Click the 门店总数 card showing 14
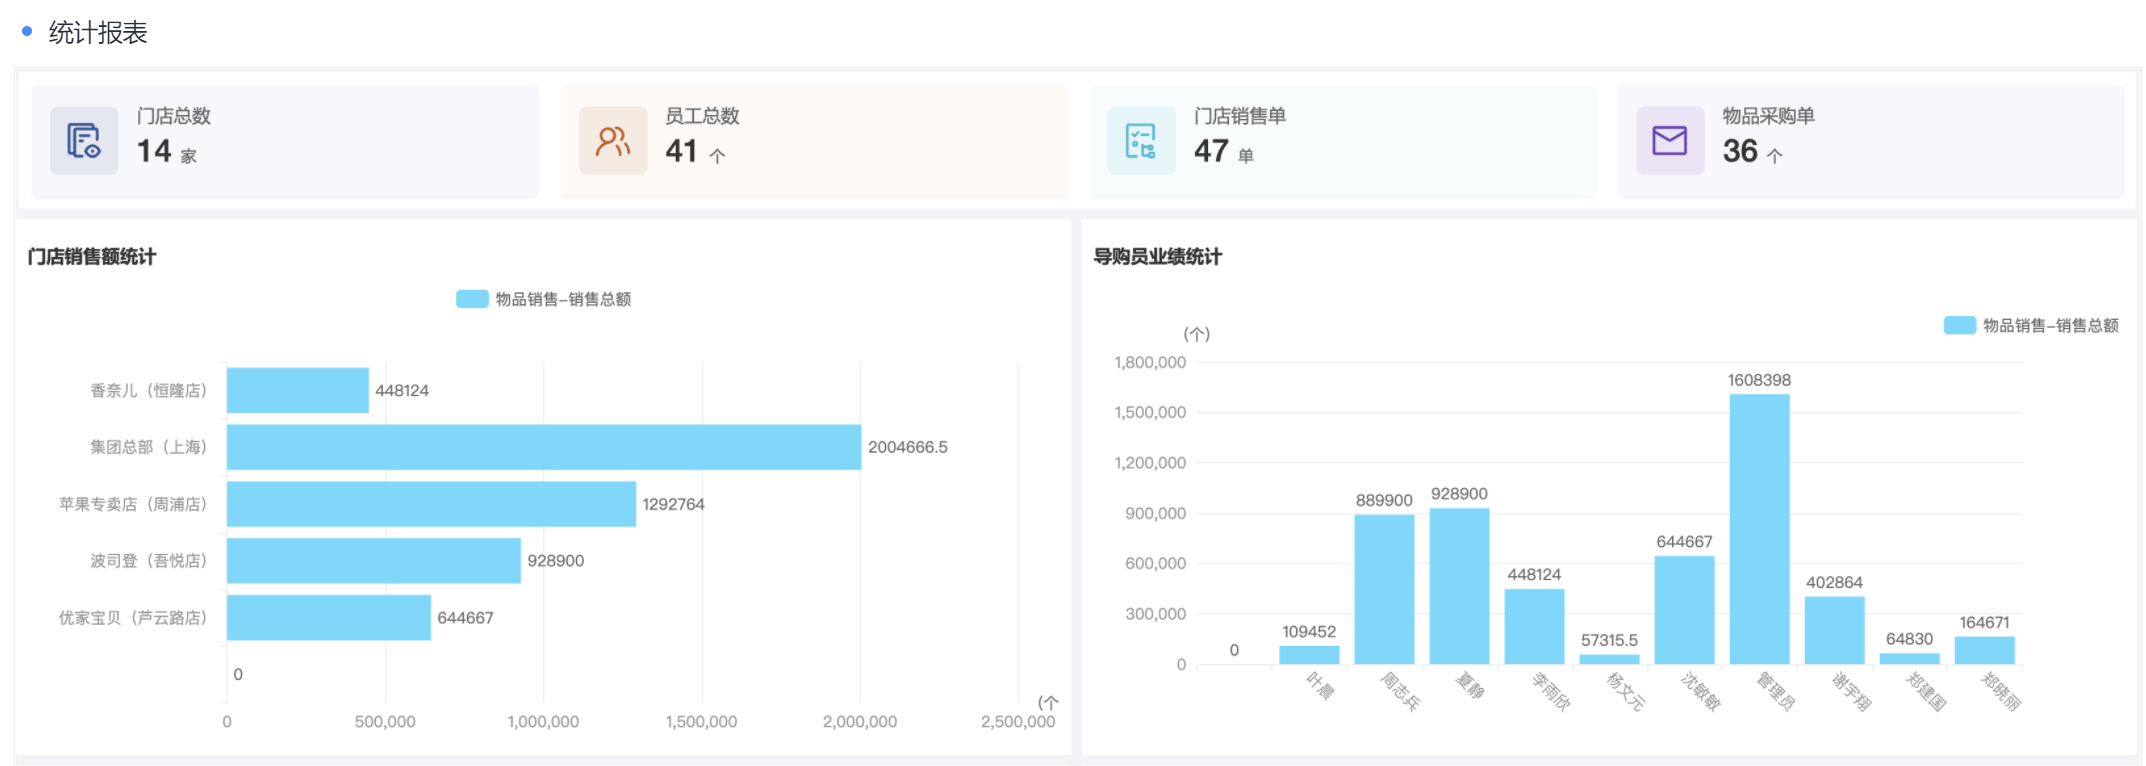 285,141
